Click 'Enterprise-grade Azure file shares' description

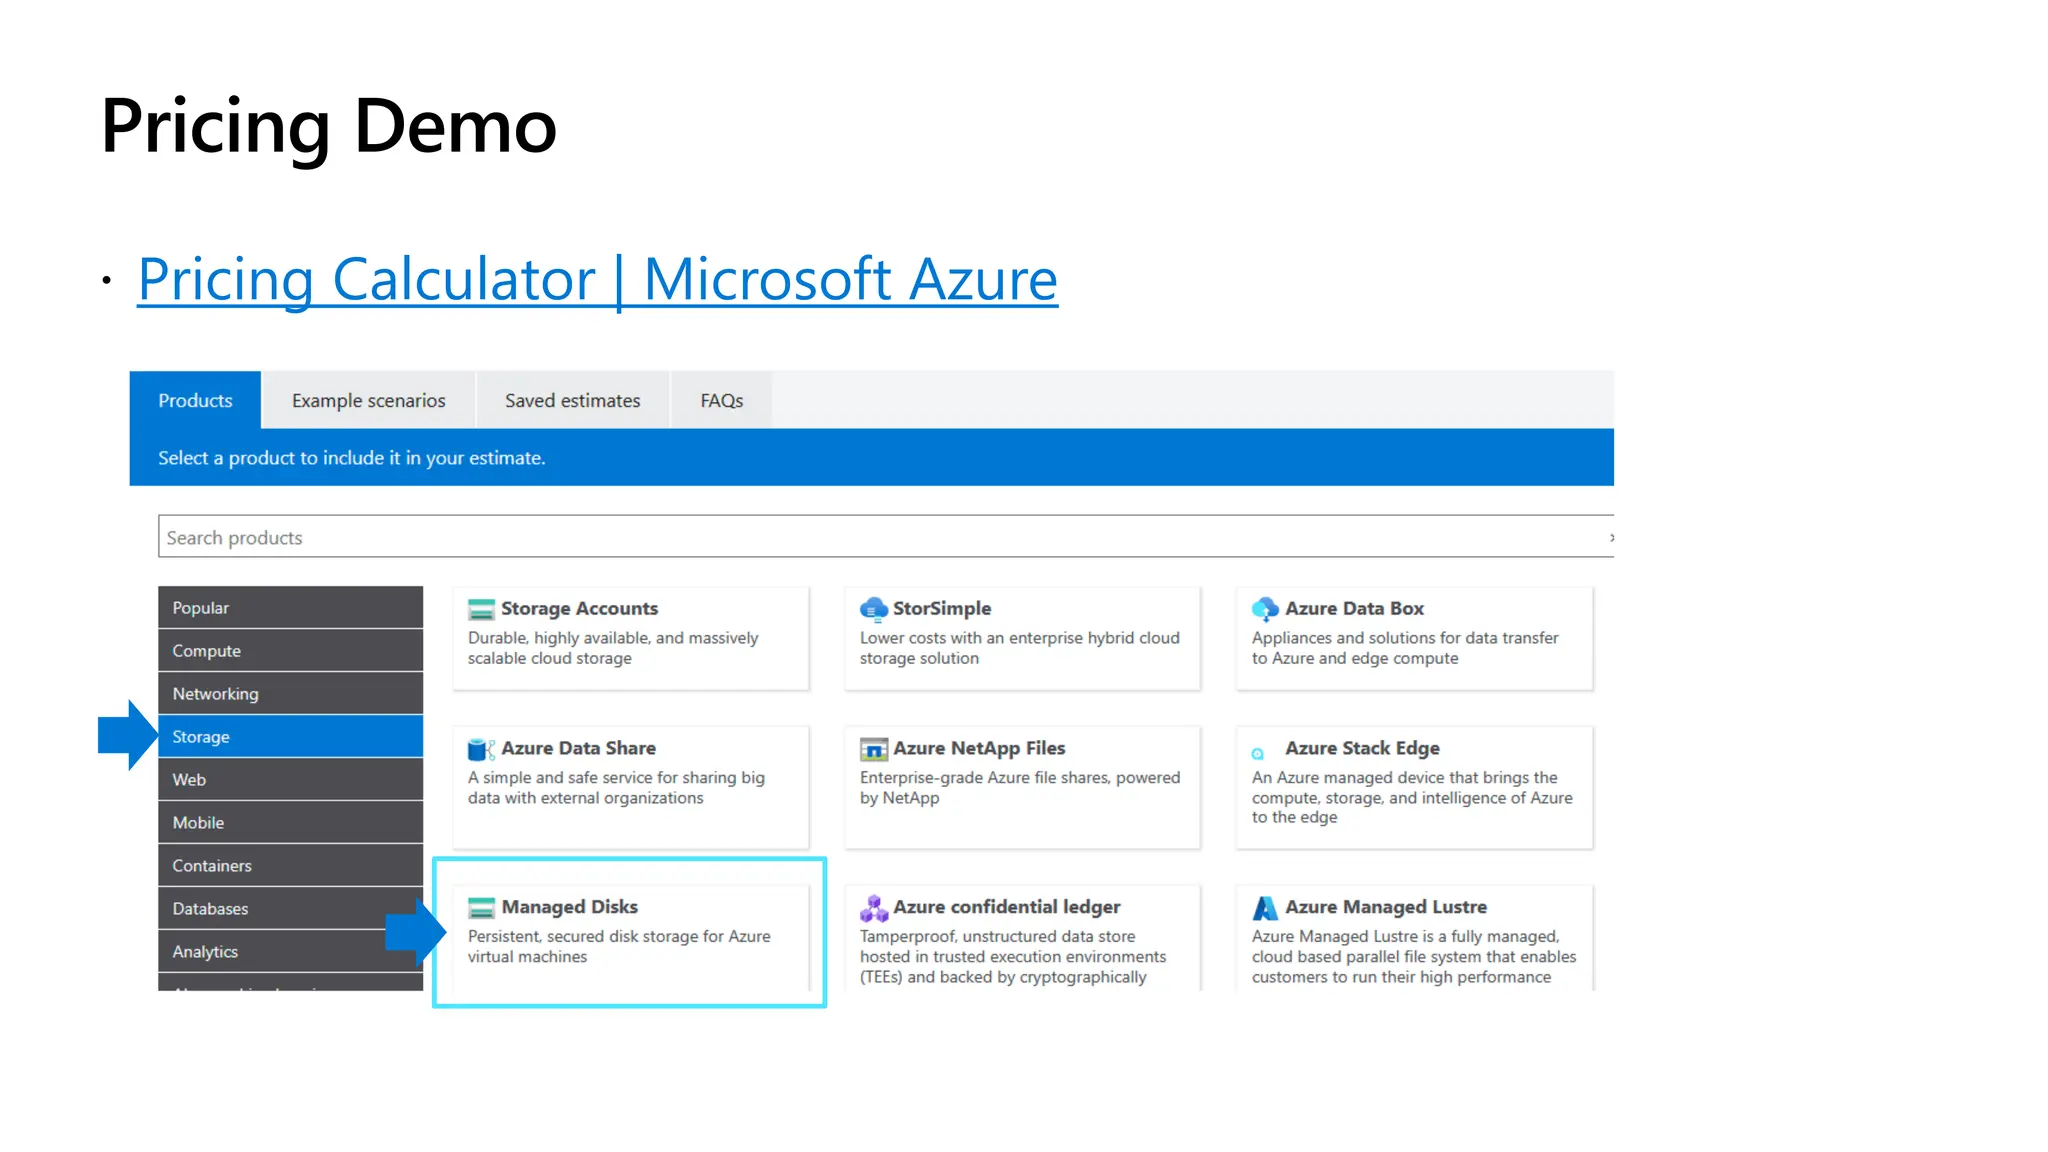click(1020, 787)
